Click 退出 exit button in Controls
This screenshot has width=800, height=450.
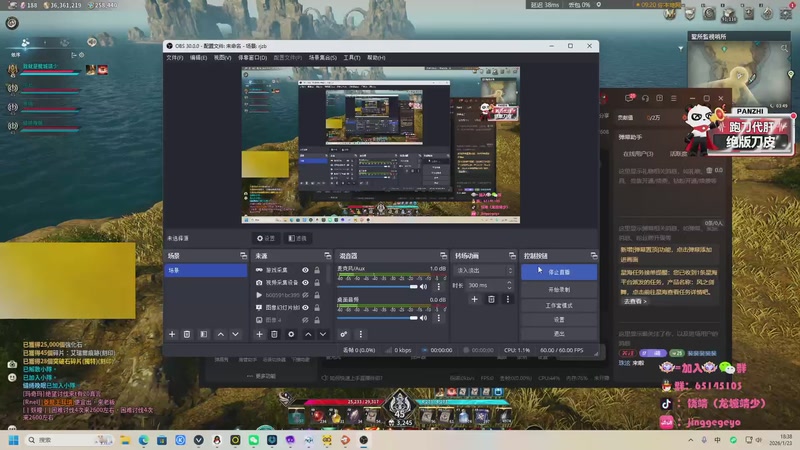click(559, 334)
